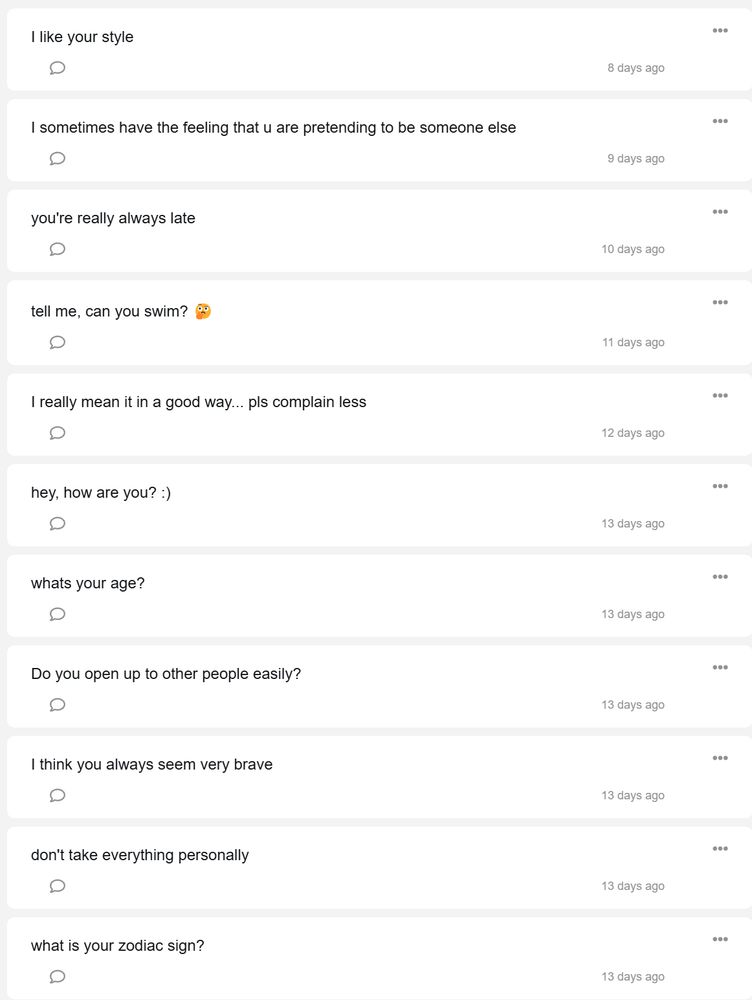The width and height of the screenshot is (752, 1000).
Task: Click the '8 days ago' timestamp
Action: point(636,68)
